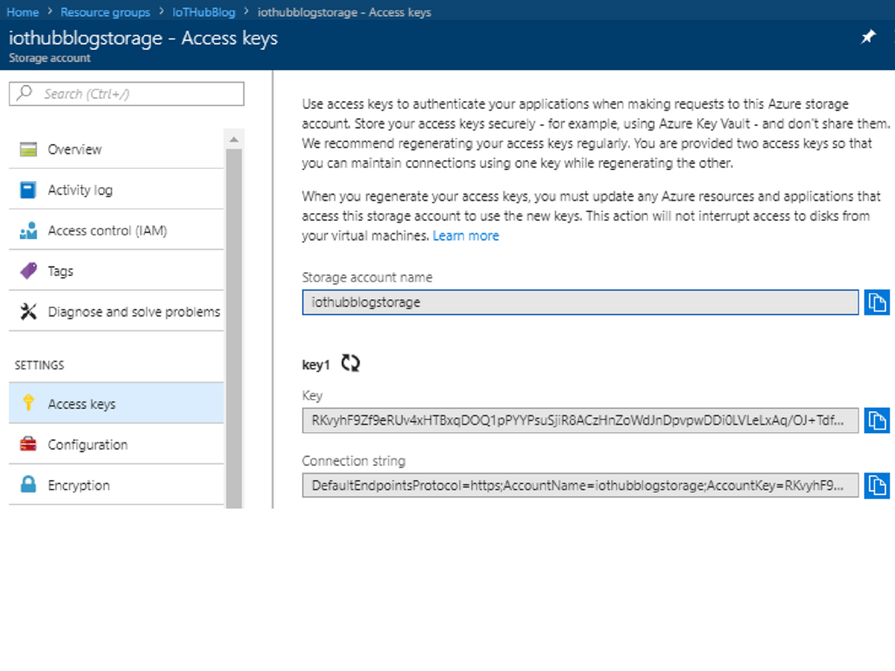The width and height of the screenshot is (895, 671).
Task: Click the page title iothubblogstorage - Access keys
Action: point(143,38)
